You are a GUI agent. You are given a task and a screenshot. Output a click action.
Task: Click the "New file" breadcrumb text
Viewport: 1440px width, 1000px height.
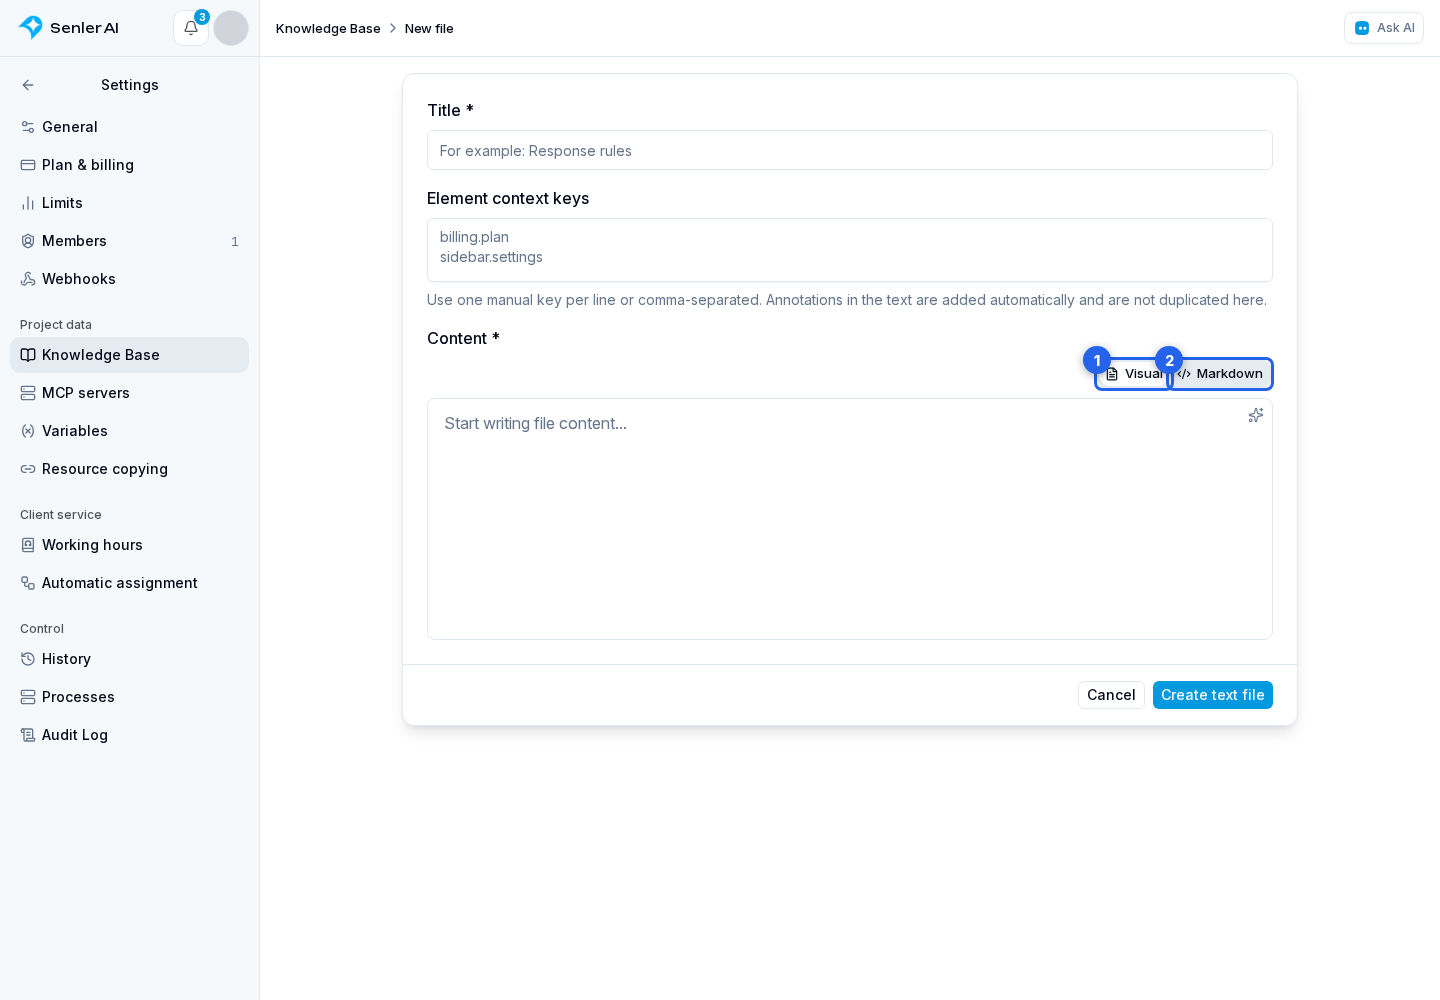click(x=429, y=28)
